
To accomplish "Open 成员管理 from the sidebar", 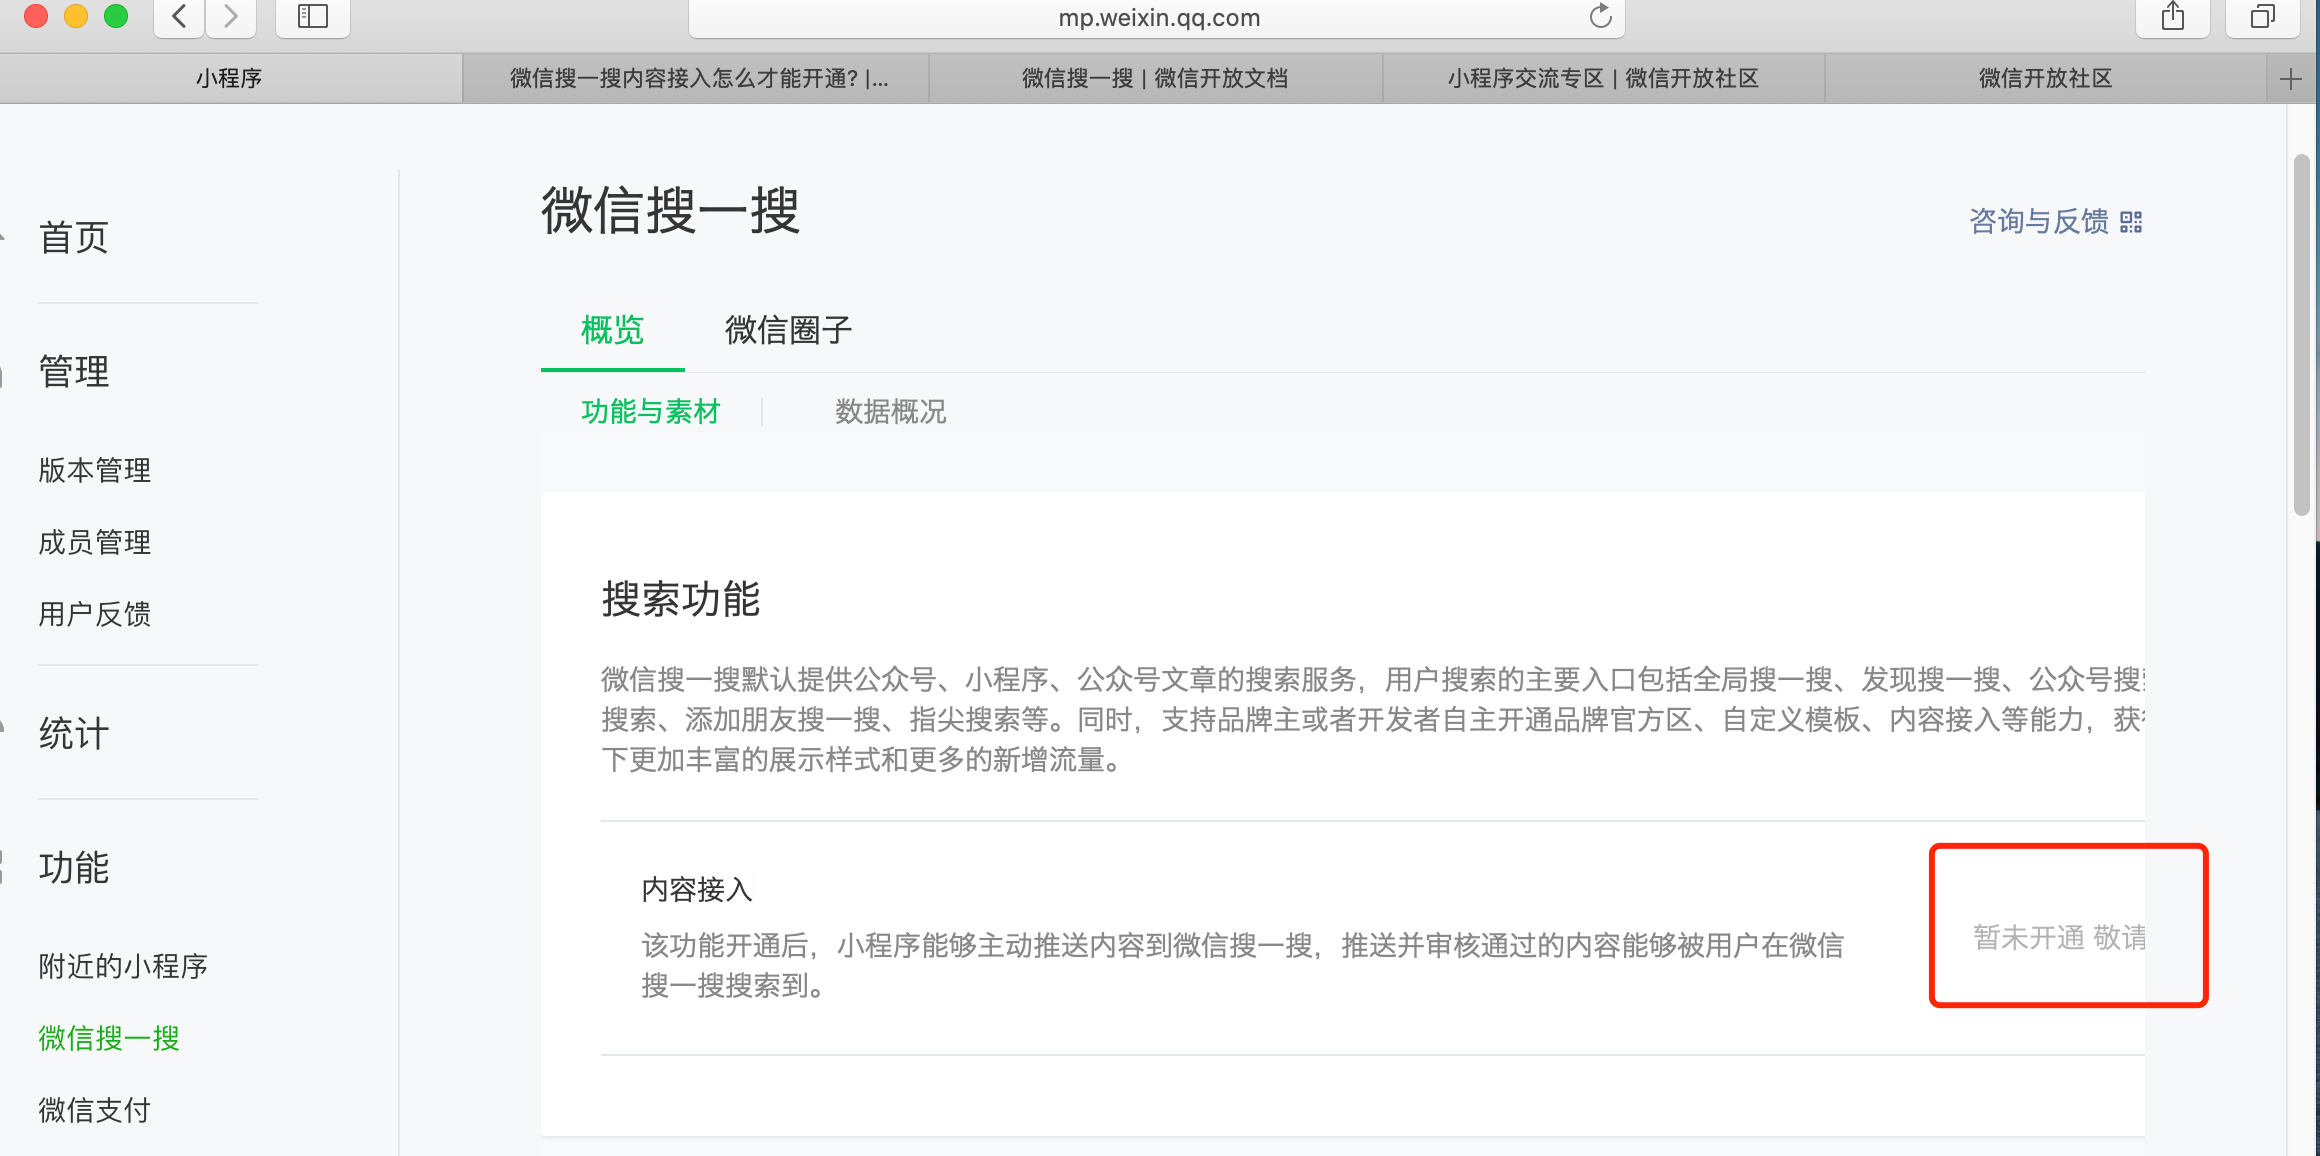I will (x=95, y=542).
